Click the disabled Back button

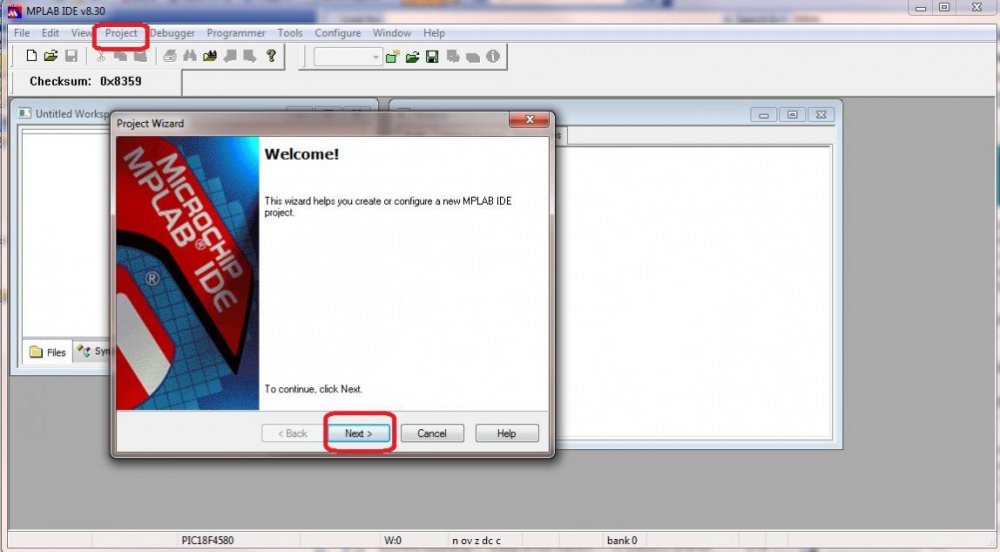(293, 433)
